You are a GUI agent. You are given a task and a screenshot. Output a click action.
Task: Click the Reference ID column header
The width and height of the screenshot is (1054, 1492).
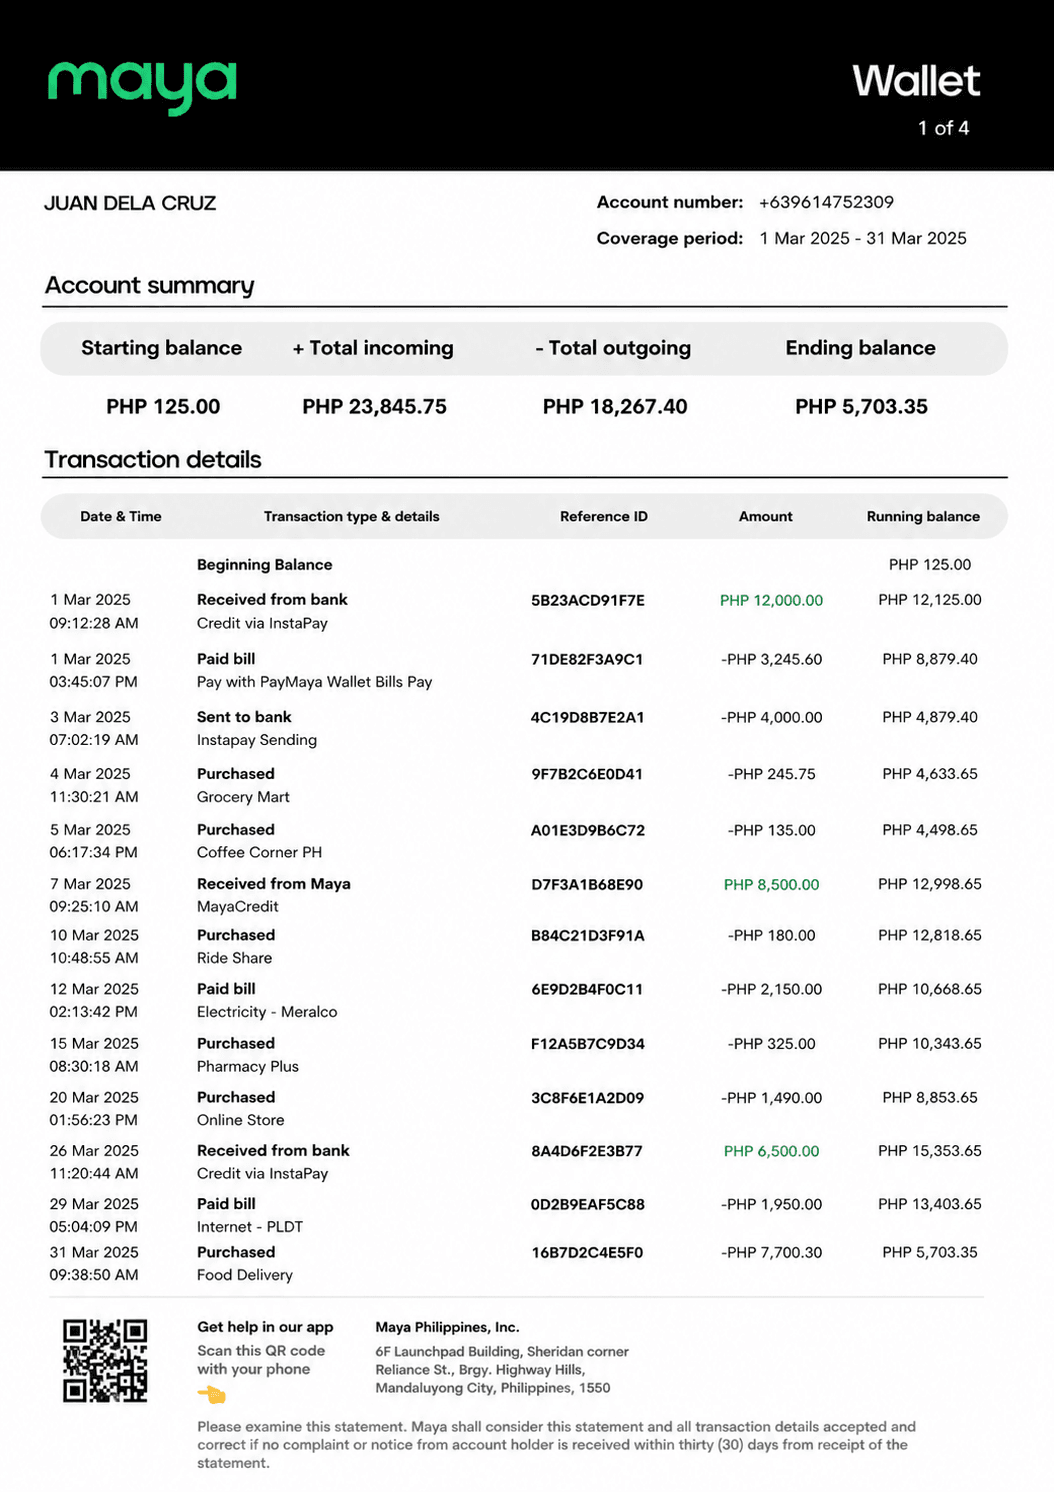click(x=604, y=517)
